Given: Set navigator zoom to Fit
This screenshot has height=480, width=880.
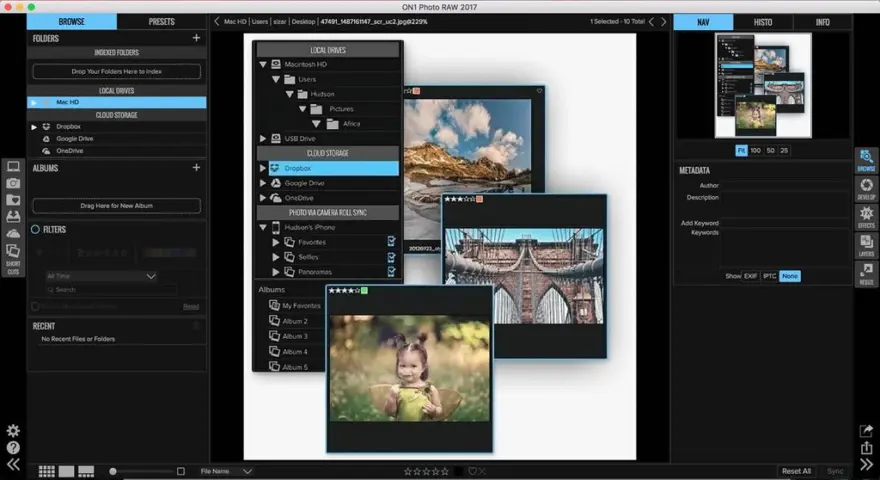Looking at the screenshot, I should (741, 150).
